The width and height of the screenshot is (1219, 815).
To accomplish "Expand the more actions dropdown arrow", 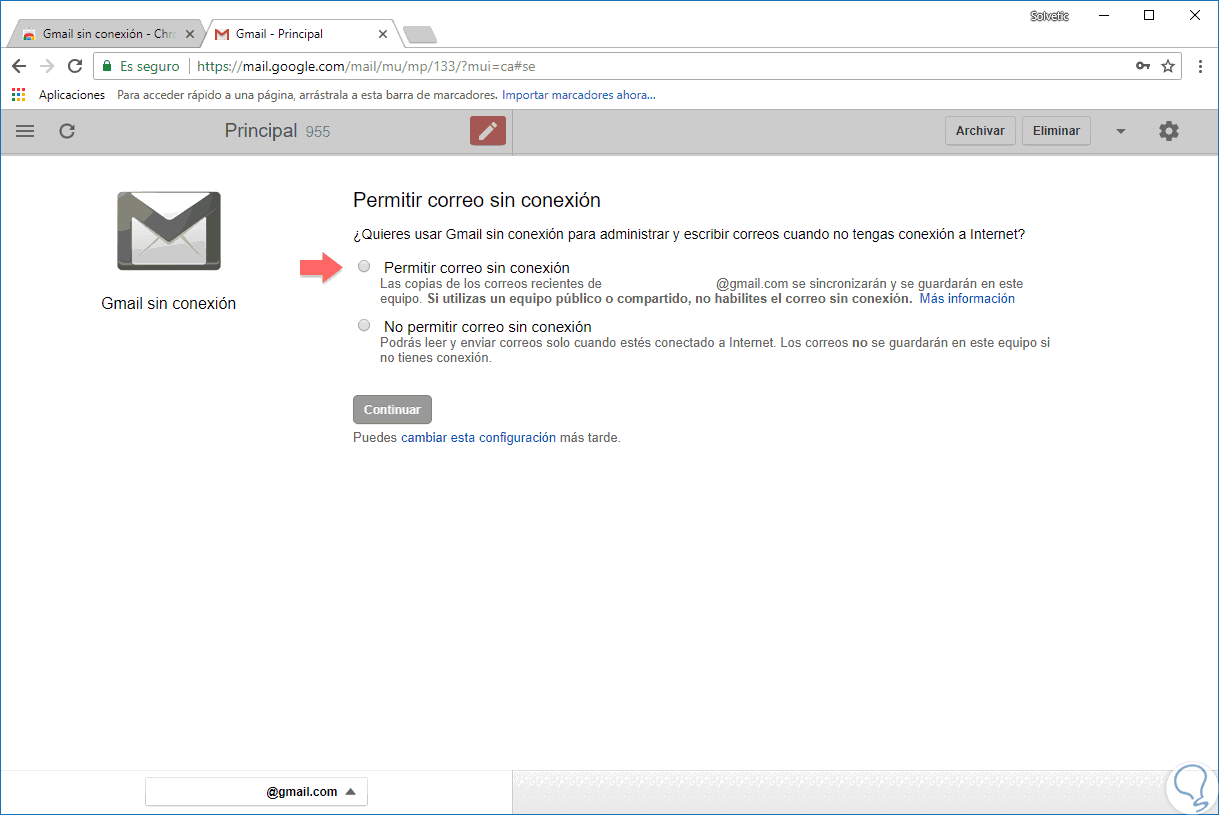I will (1121, 131).
